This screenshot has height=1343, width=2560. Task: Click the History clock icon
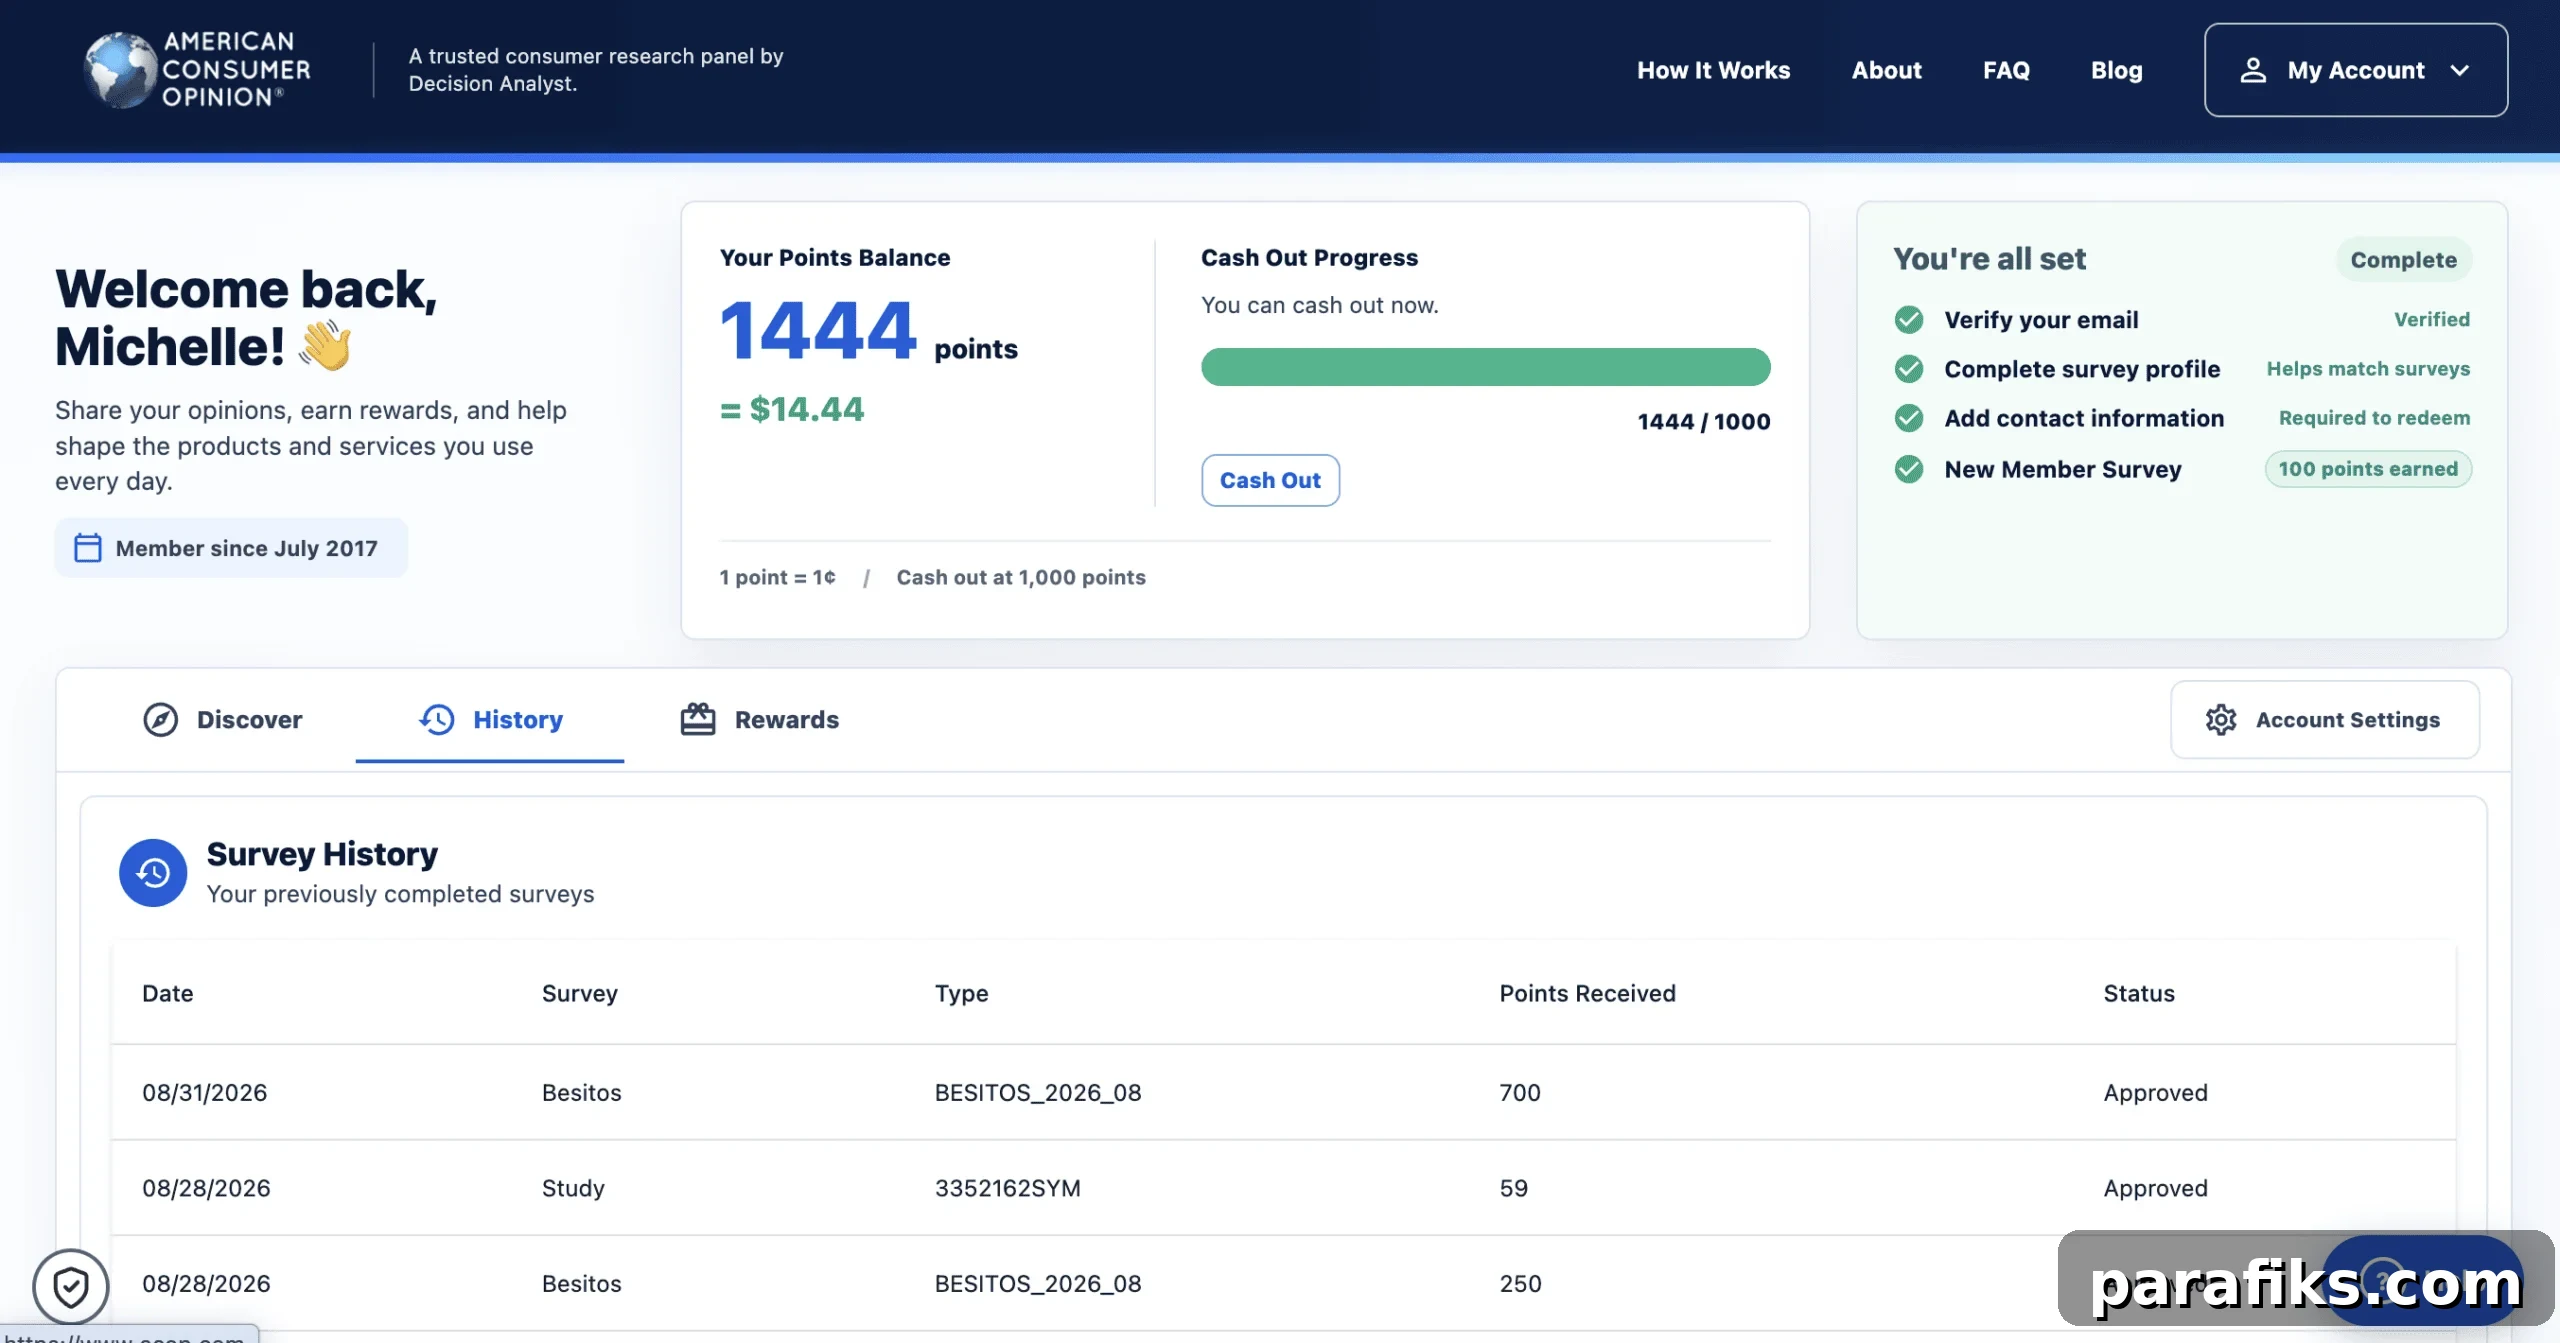pyautogui.click(x=437, y=719)
